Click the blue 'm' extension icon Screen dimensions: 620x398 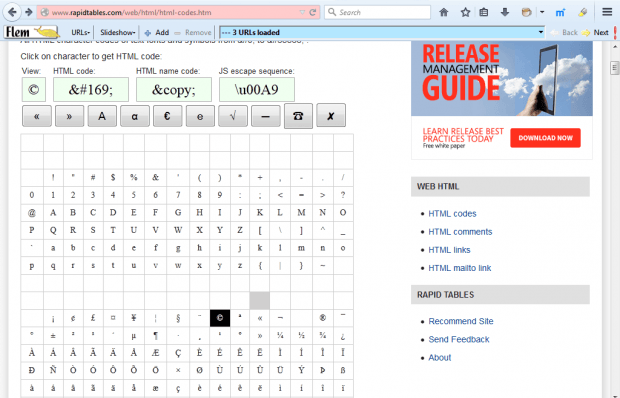pos(560,12)
